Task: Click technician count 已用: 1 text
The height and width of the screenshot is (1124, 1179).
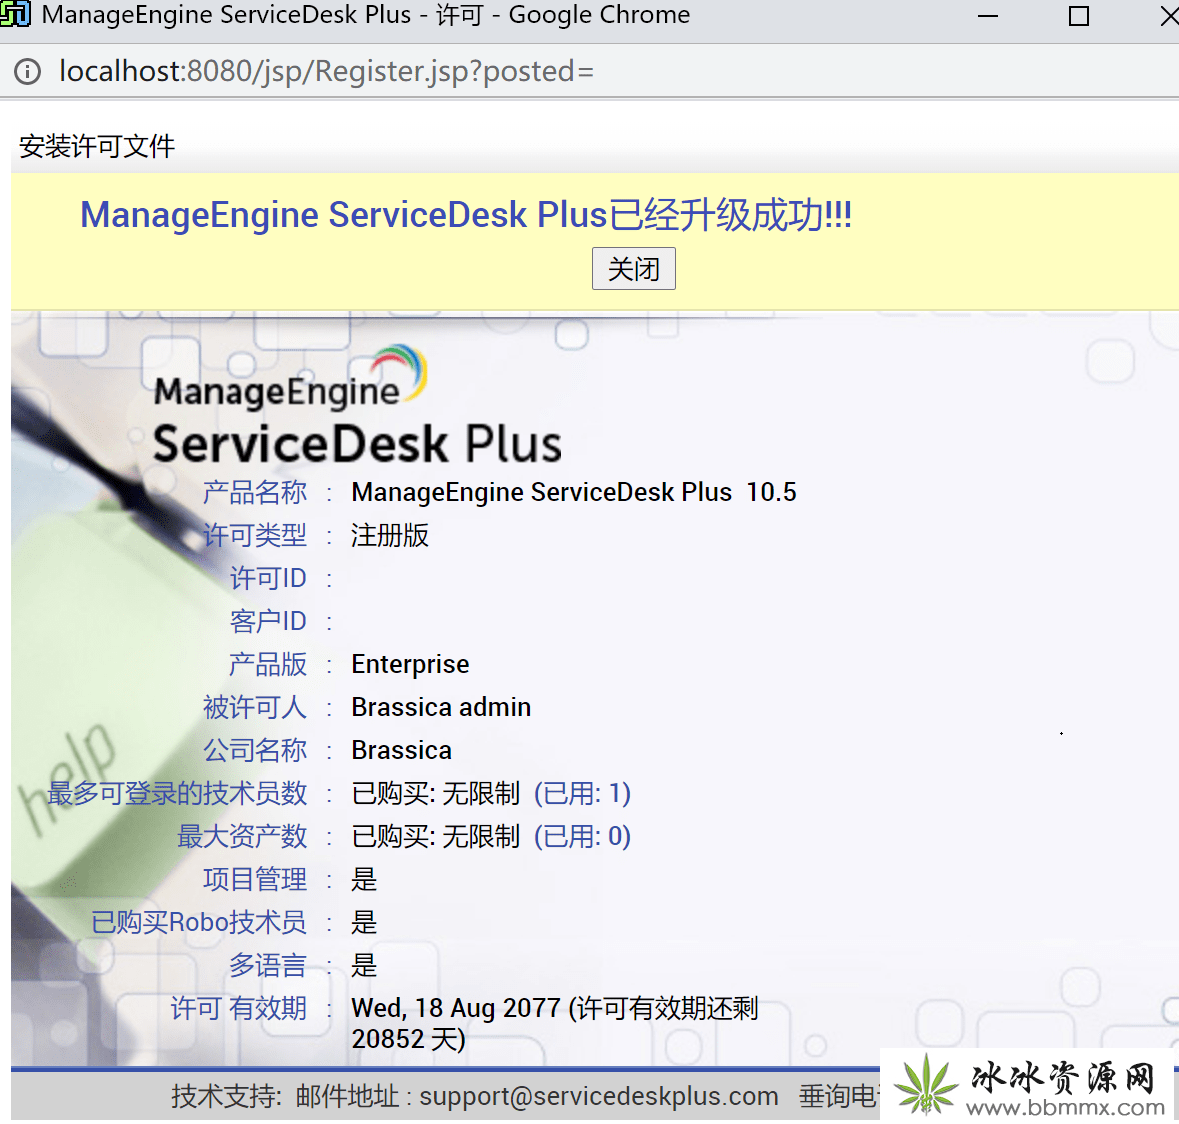Action: coord(583,793)
